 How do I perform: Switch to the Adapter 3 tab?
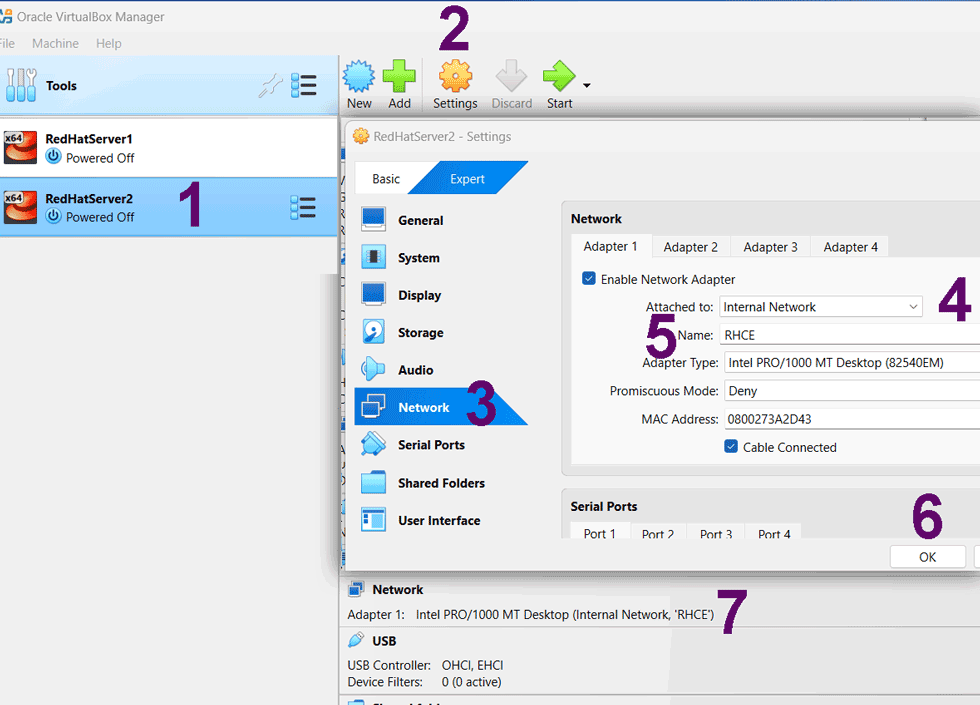771,247
